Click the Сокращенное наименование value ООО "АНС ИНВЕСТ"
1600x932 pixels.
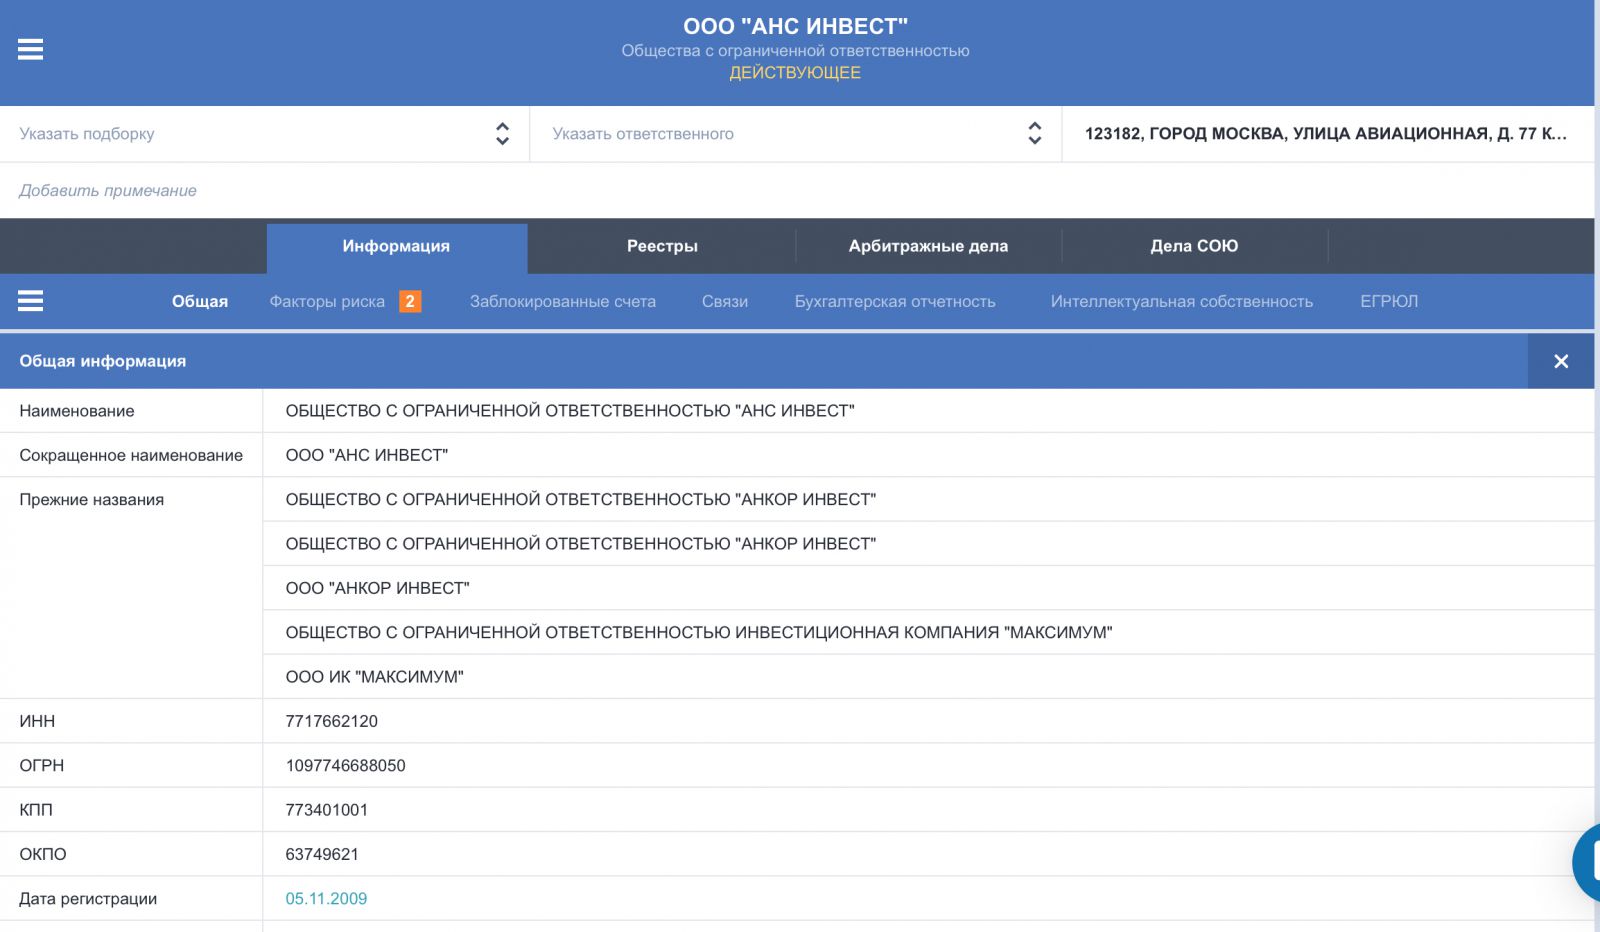click(x=366, y=455)
